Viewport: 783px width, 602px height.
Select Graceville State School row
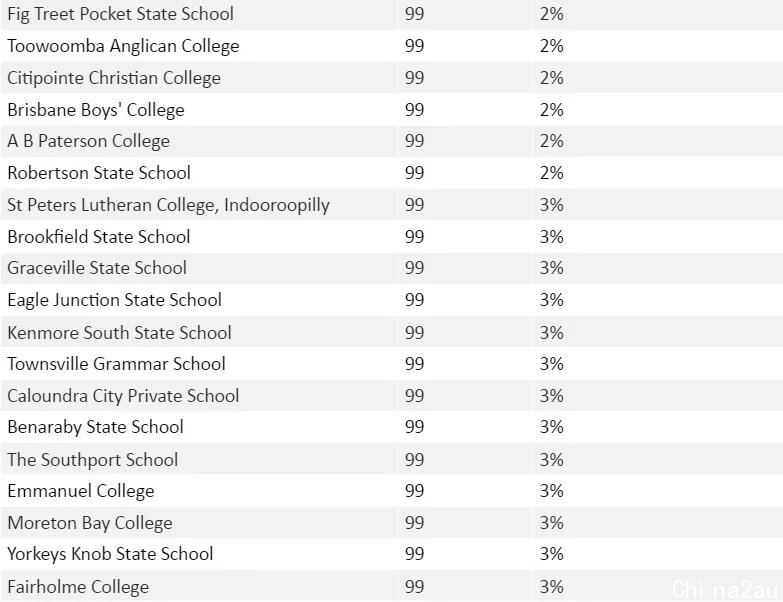click(x=392, y=268)
